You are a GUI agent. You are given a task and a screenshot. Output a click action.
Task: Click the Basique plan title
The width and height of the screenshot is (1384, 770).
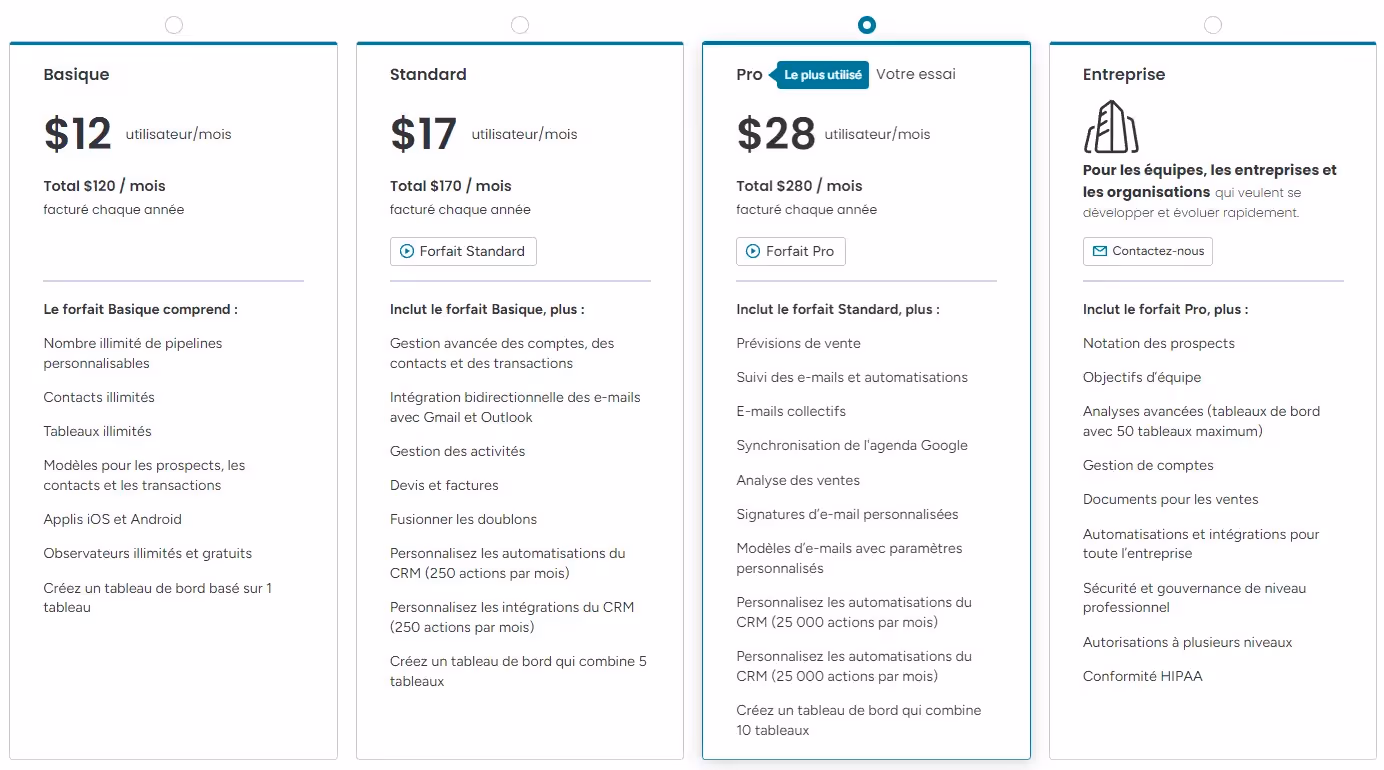click(x=77, y=75)
